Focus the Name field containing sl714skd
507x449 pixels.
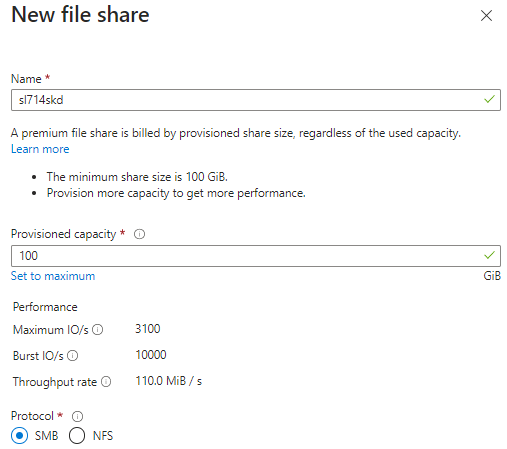pos(256,100)
